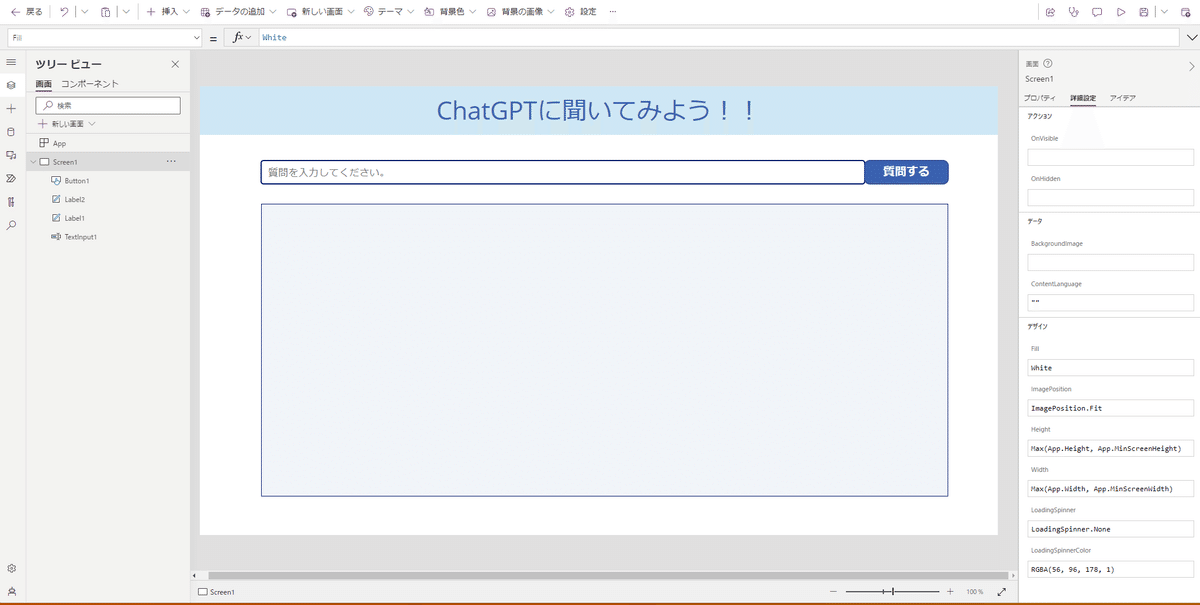The height and width of the screenshot is (605, 1200).
Task: Select the ChatGPT title label
Action: 598,111
